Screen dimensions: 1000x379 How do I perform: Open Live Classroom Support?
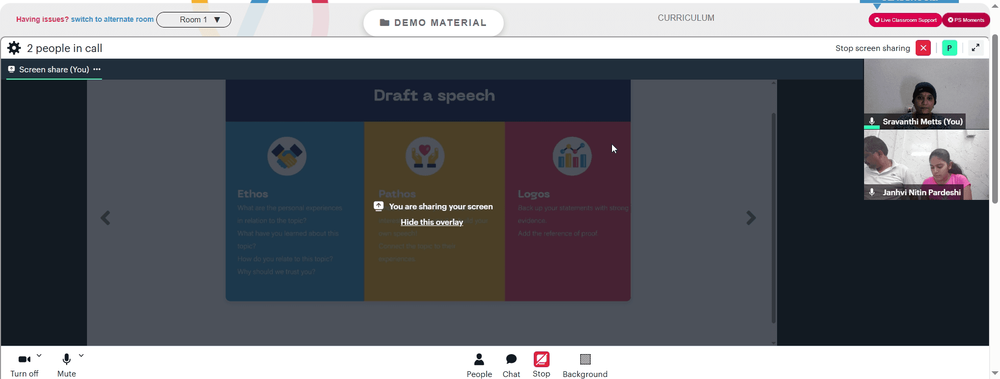tap(905, 20)
